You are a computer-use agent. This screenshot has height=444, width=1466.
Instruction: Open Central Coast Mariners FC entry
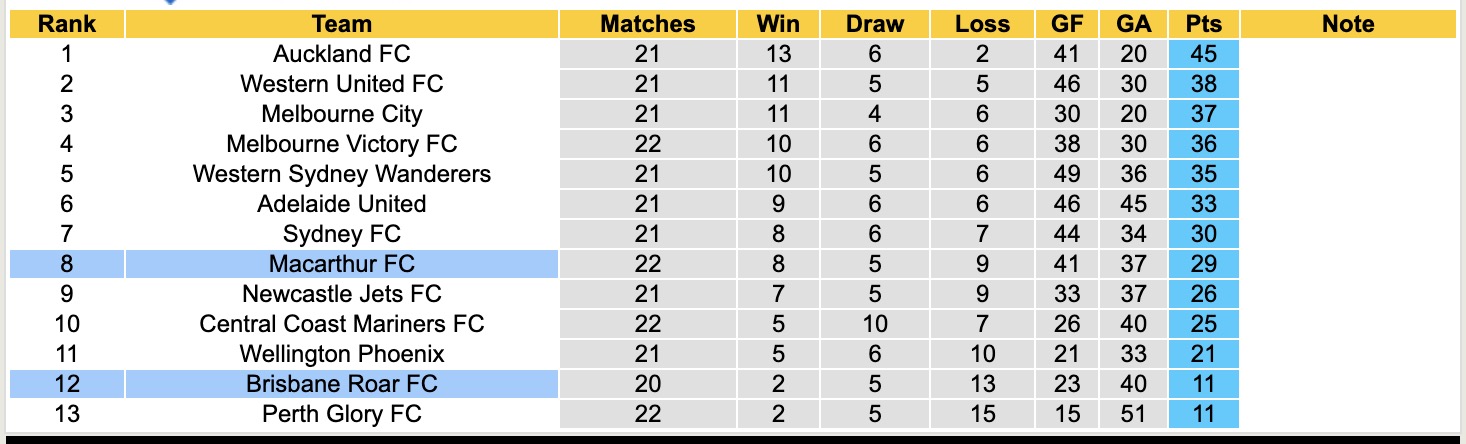pyautogui.click(x=341, y=324)
